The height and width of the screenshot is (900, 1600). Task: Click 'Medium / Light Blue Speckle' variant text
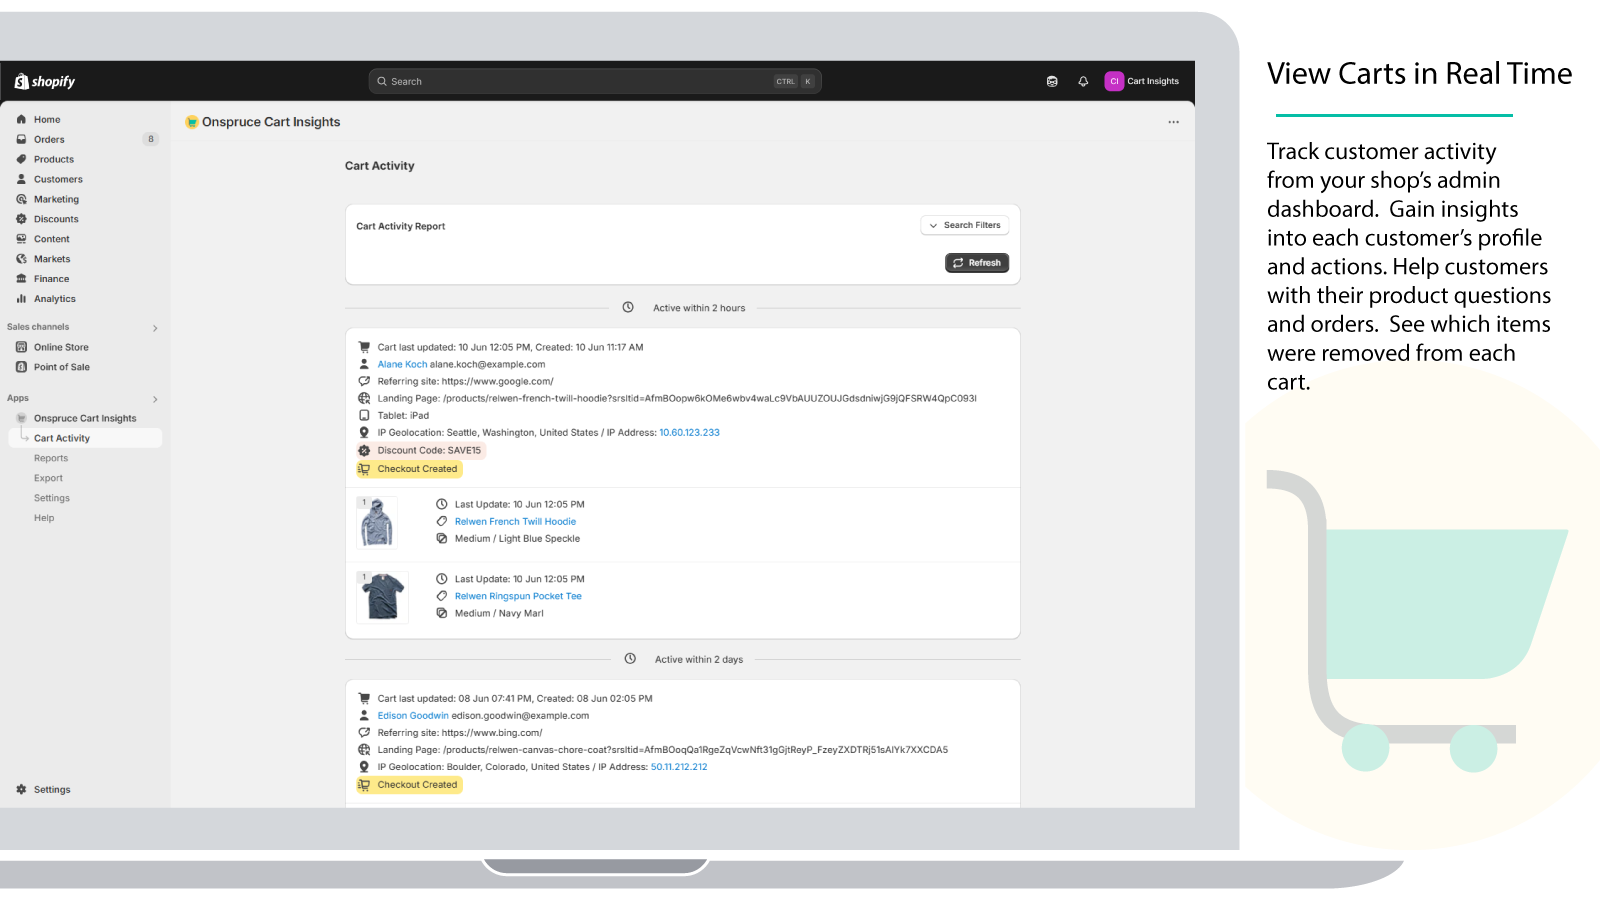[517, 539]
